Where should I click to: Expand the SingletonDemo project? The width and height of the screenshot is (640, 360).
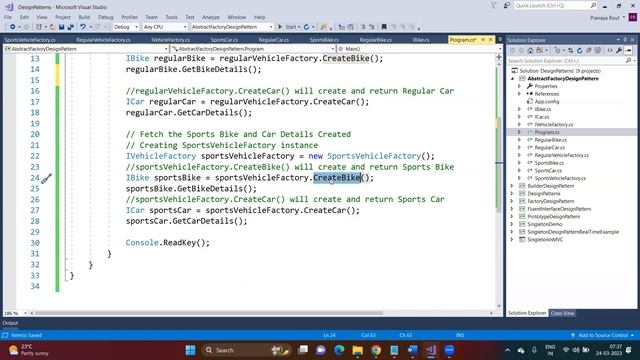point(512,224)
